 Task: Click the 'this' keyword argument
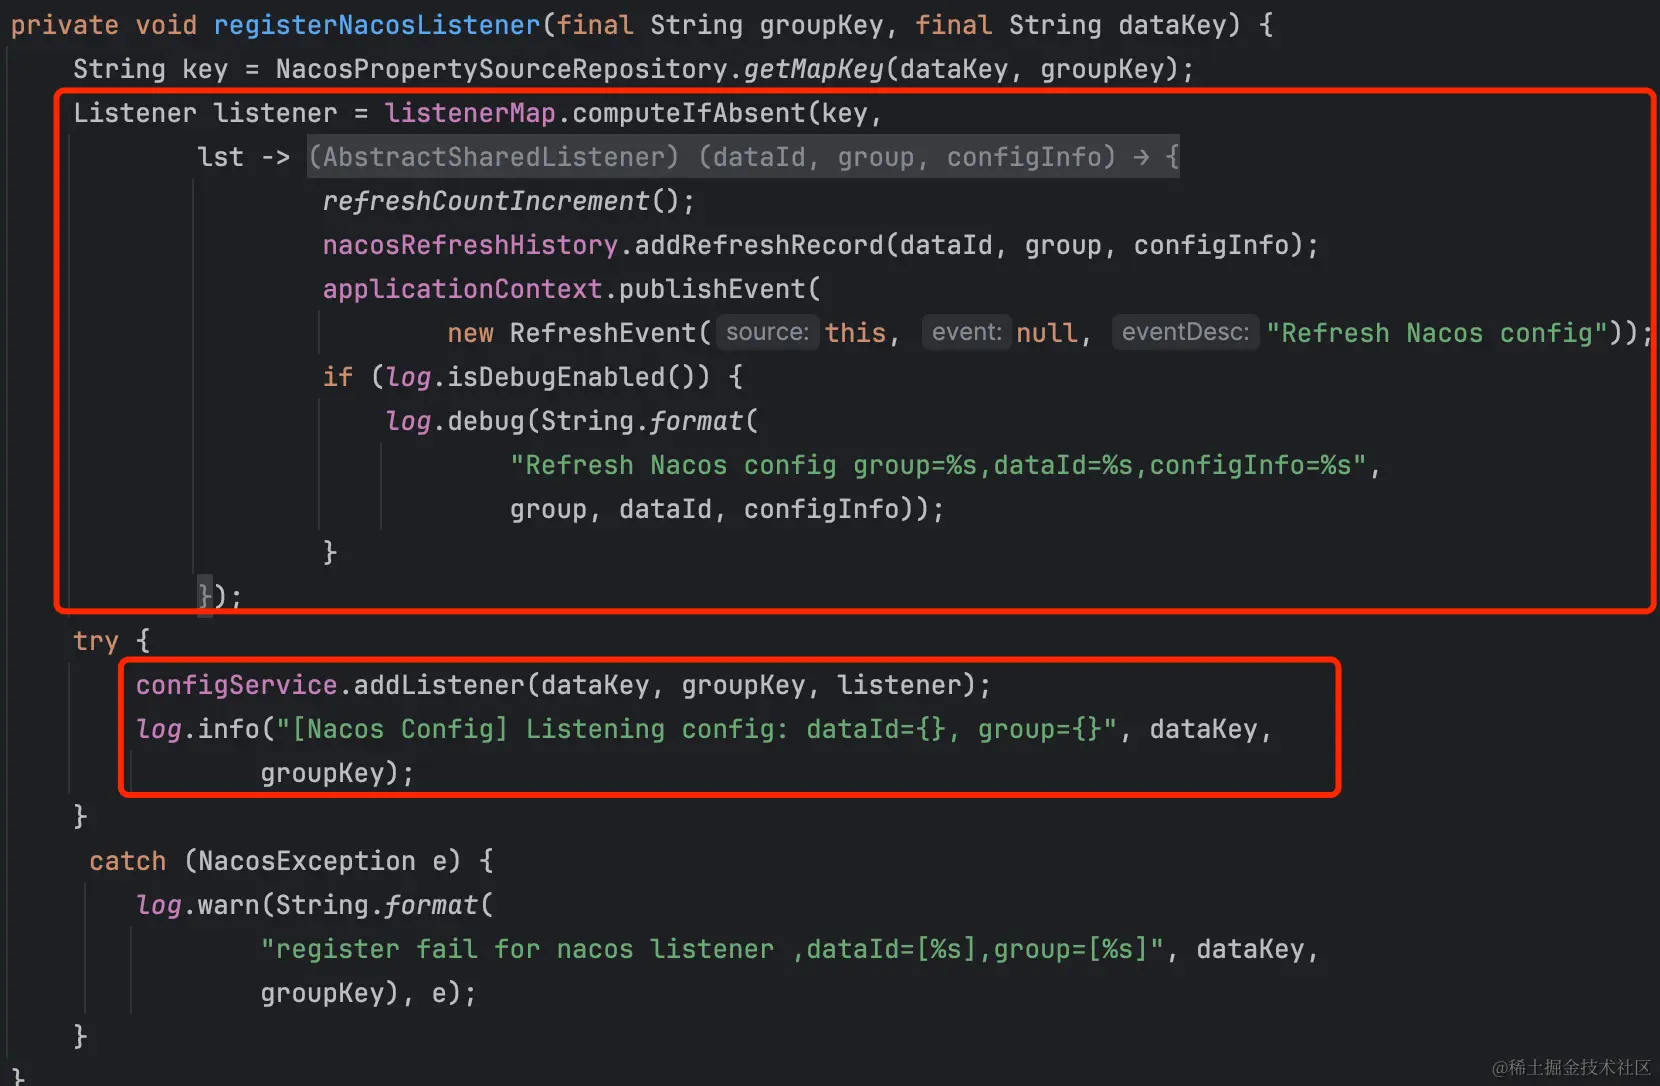coord(856,333)
